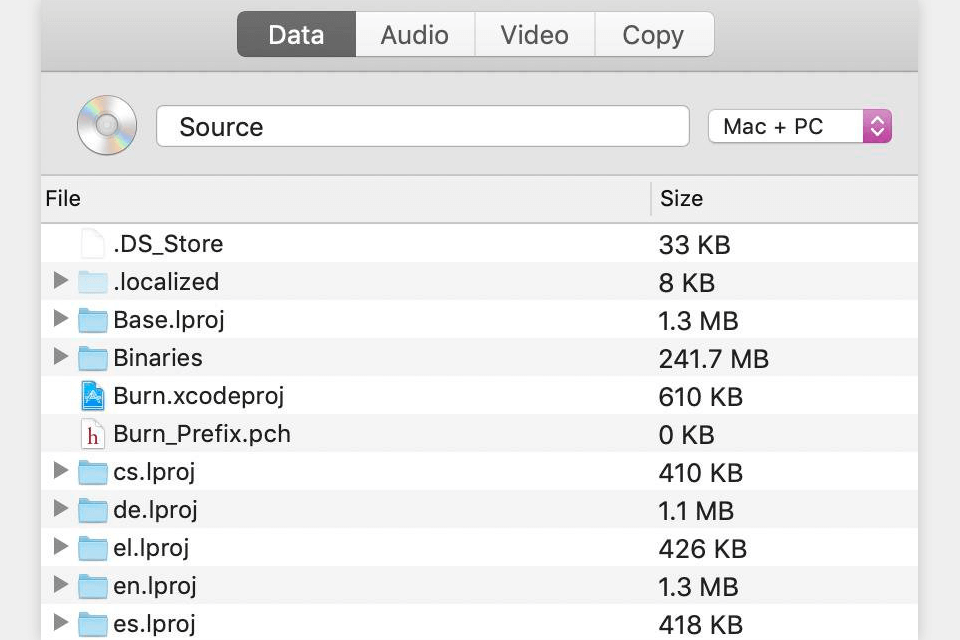Click the disc icon beside Source field
The height and width of the screenshot is (640, 960).
pyautogui.click(x=107, y=126)
